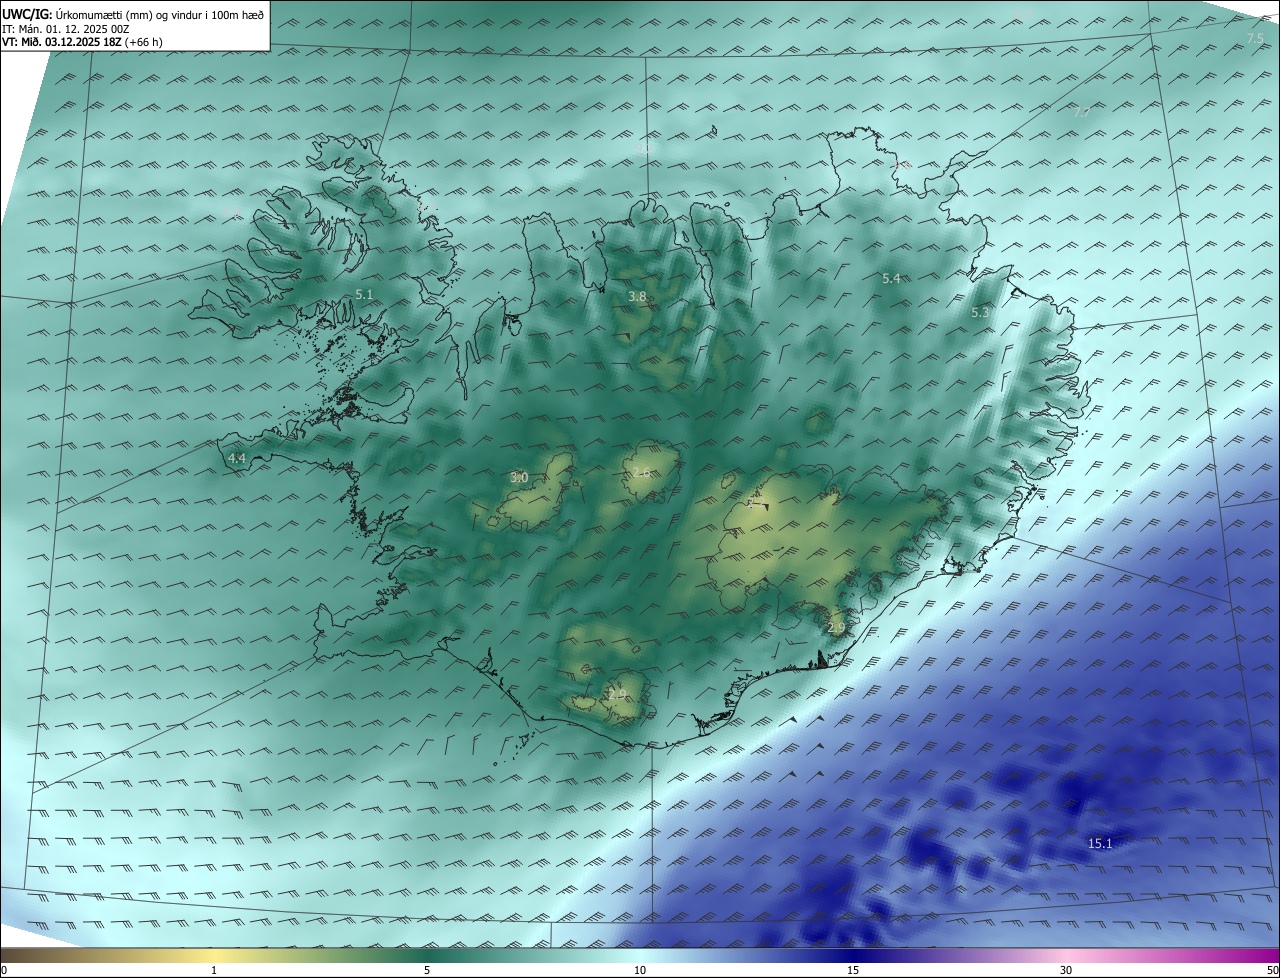The image size is (1280, 978).
Task: Click the 'VT: Mið. 03.12.2025 18Z (+66 h)' line
Action: [82, 42]
